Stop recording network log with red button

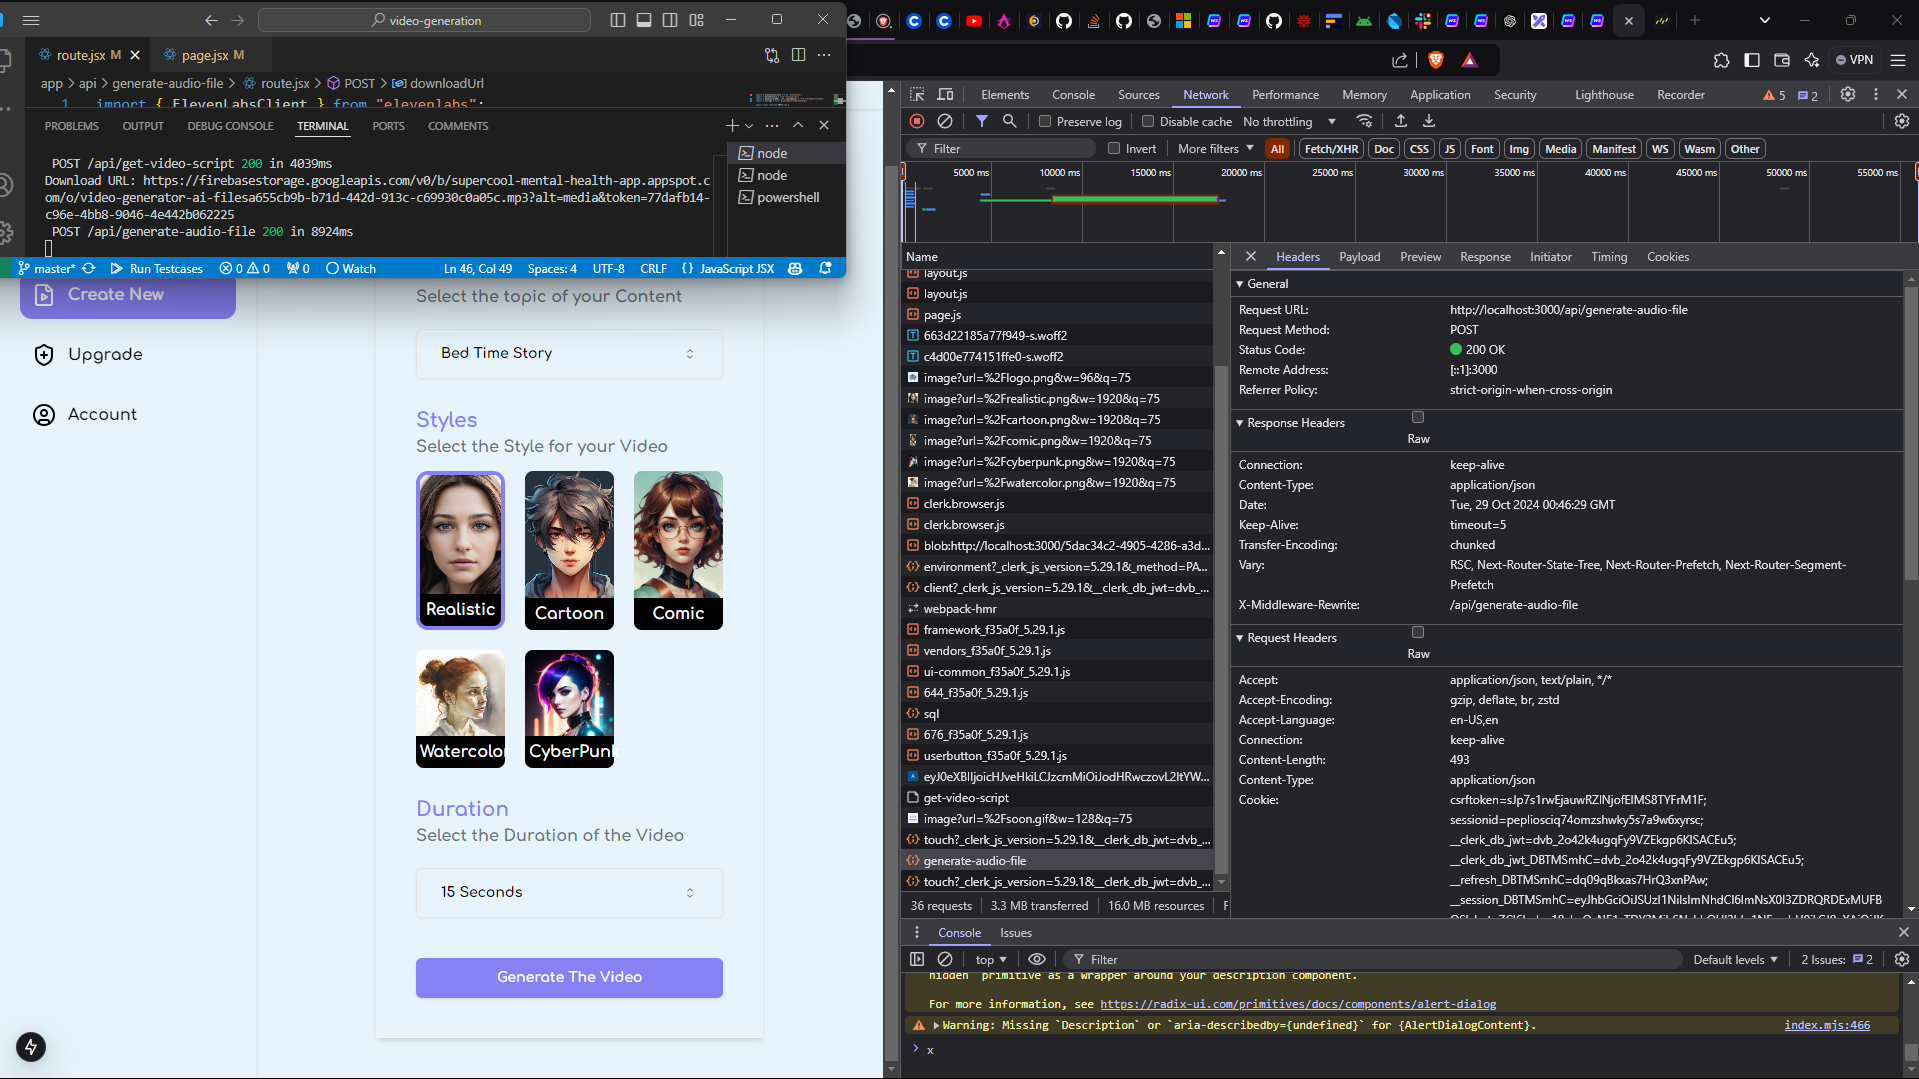(x=917, y=121)
